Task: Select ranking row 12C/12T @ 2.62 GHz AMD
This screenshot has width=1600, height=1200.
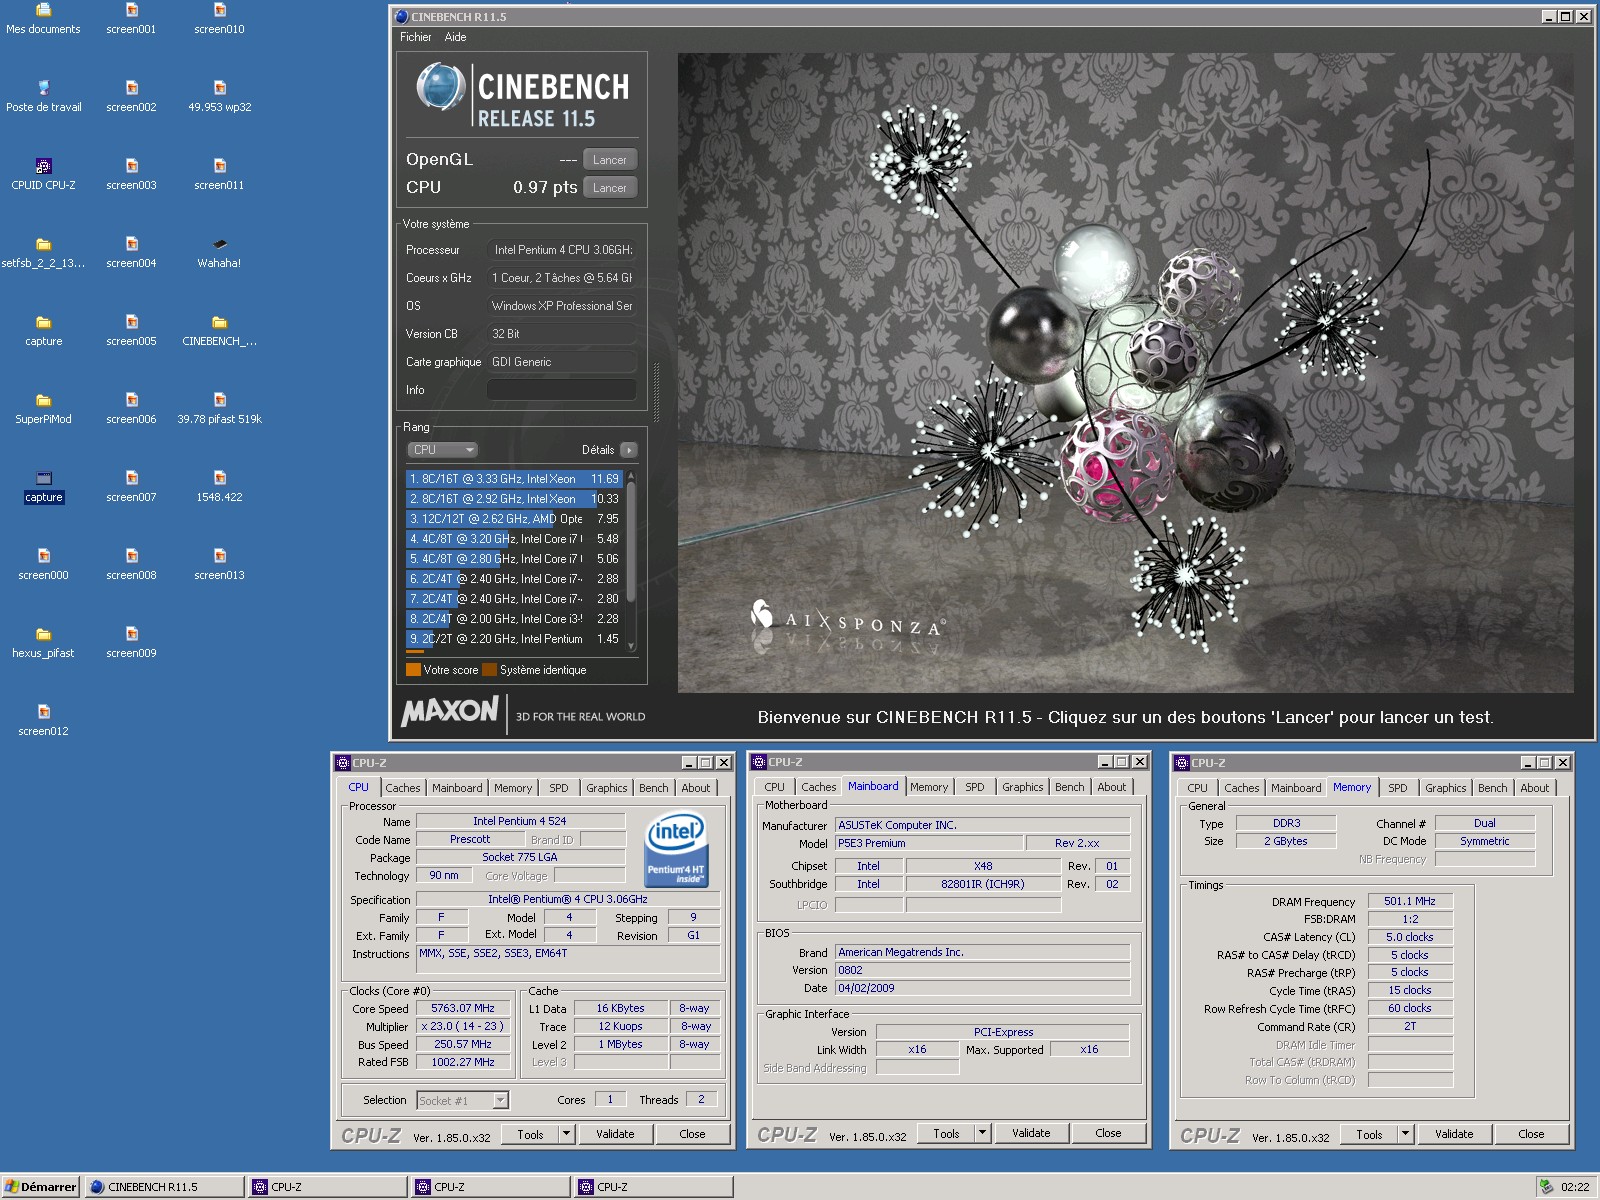Action: pos(514,519)
